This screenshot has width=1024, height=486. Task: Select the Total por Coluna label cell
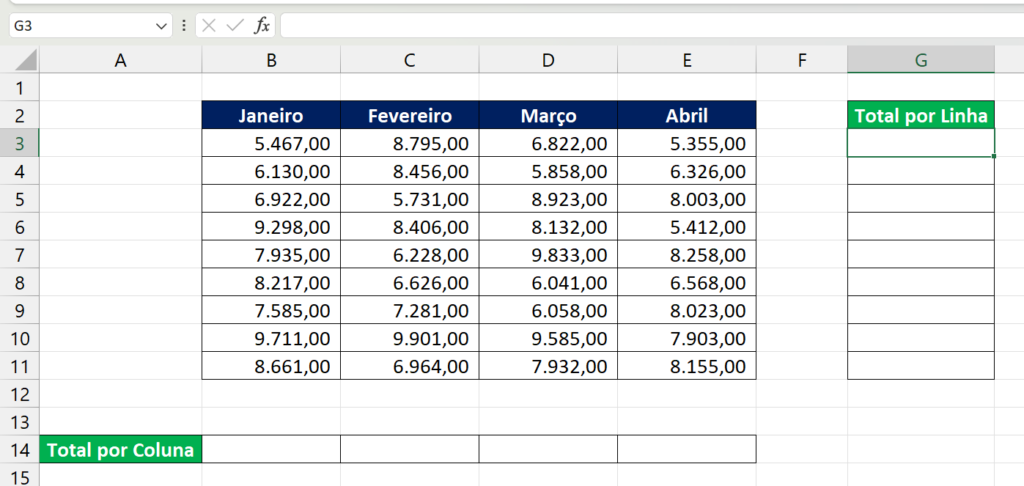point(121,450)
